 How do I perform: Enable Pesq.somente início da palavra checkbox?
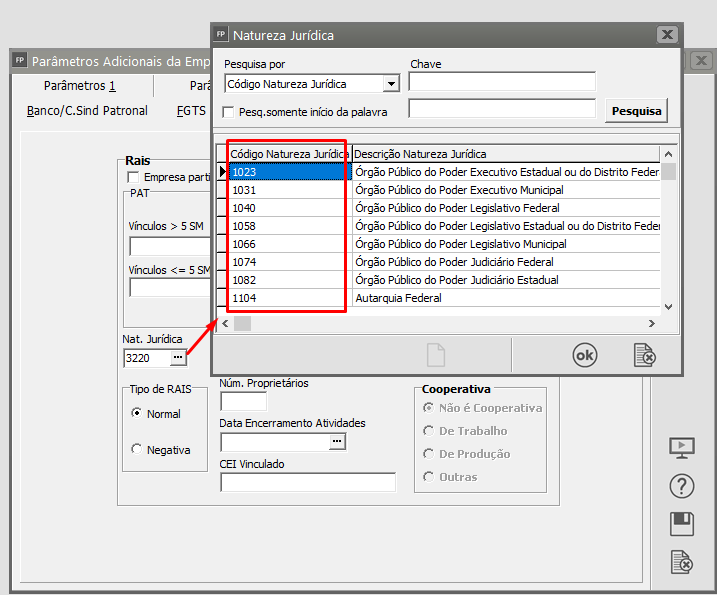(x=229, y=112)
